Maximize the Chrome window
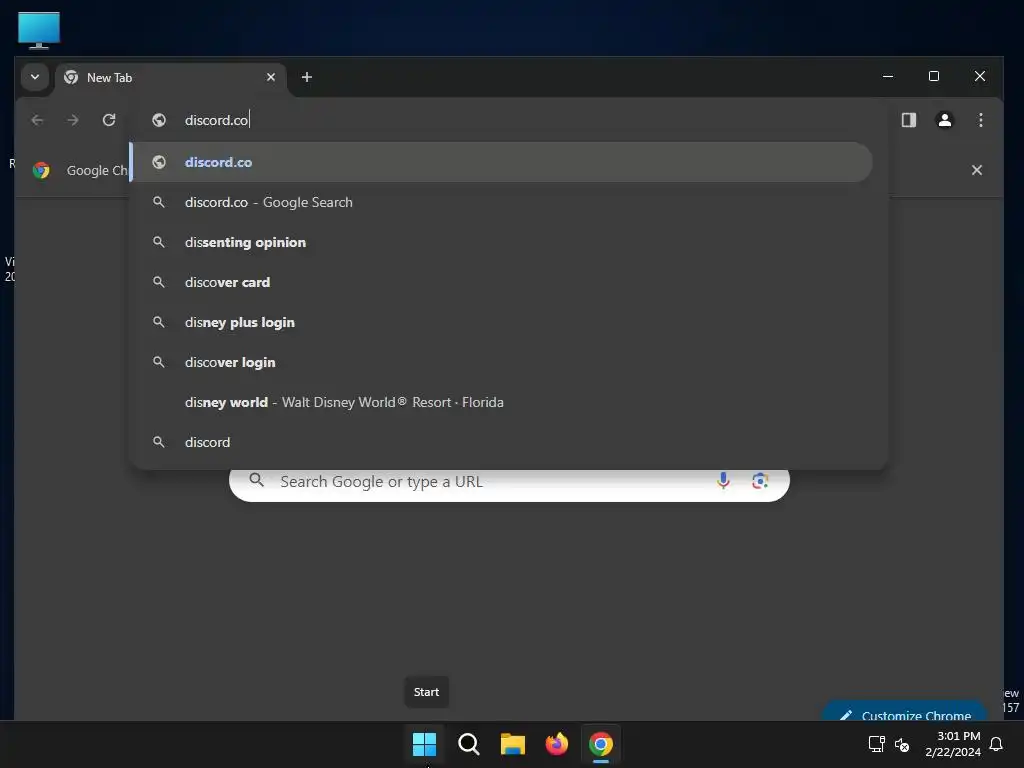This screenshot has width=1024, height=768. (x=934, y=76)
